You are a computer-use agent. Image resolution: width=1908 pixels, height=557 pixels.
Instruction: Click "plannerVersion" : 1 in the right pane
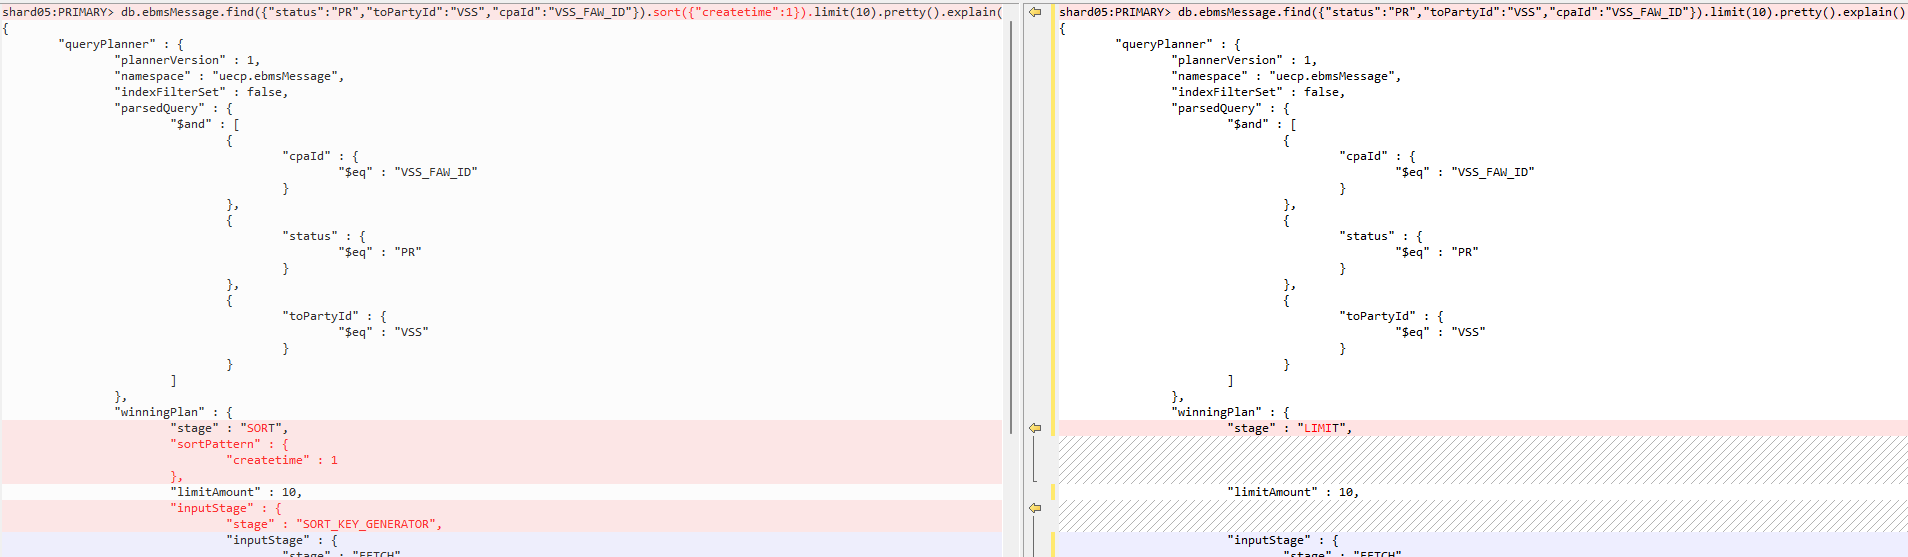[1244, 60]
